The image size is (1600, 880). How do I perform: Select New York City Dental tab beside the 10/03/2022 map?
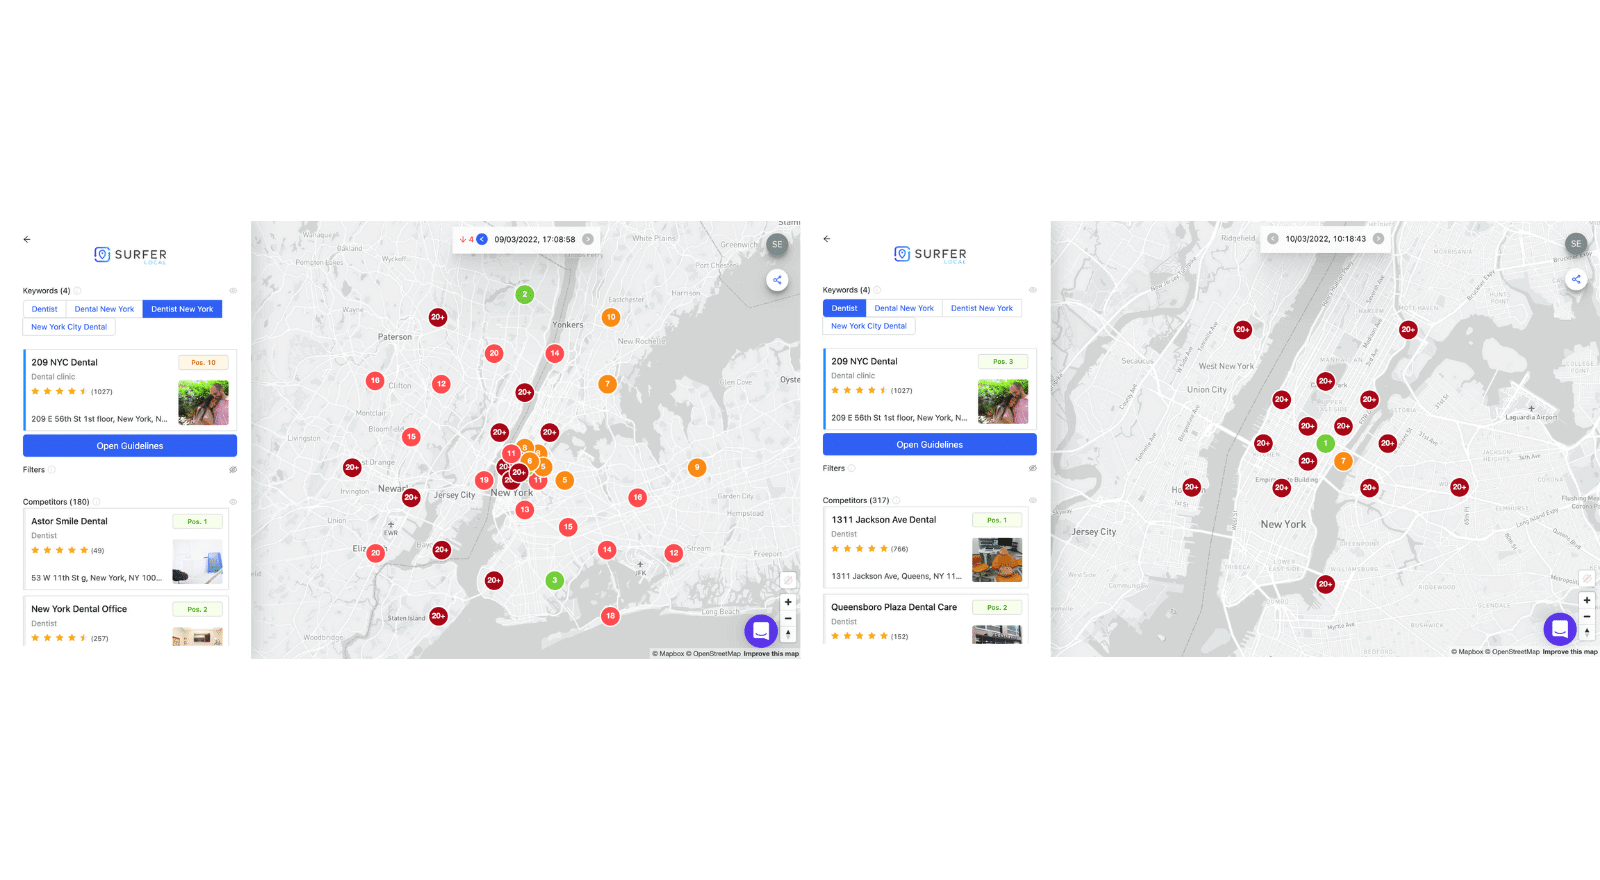click(869, 326)
